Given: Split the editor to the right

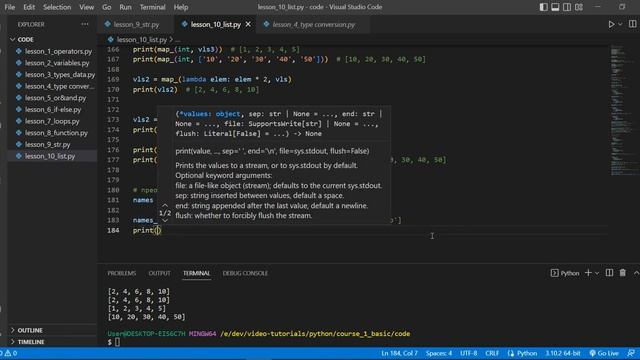Looking at the screenshot, I should tap(632, 24).
